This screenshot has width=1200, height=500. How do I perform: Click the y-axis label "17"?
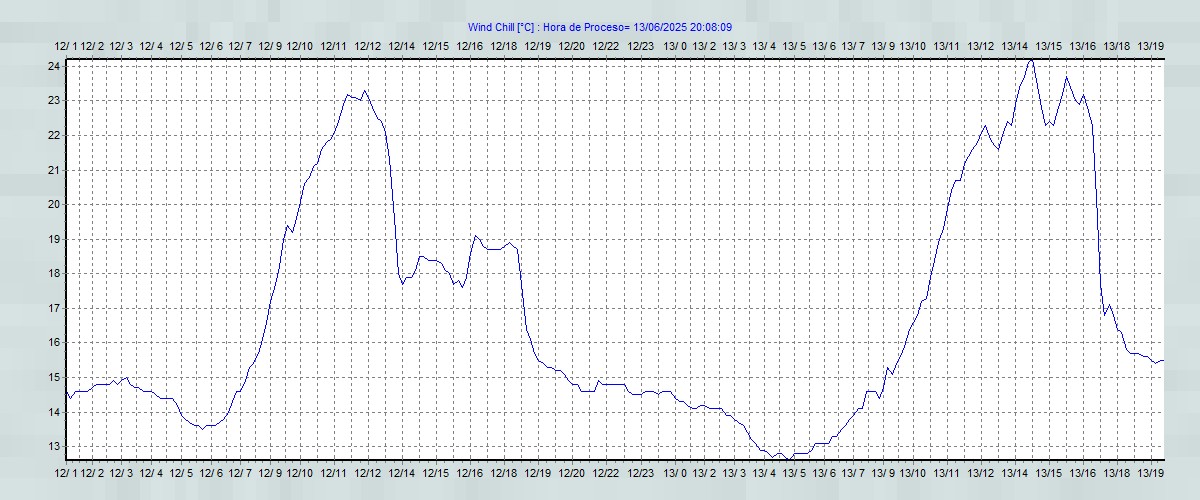[x=56, y=308]
